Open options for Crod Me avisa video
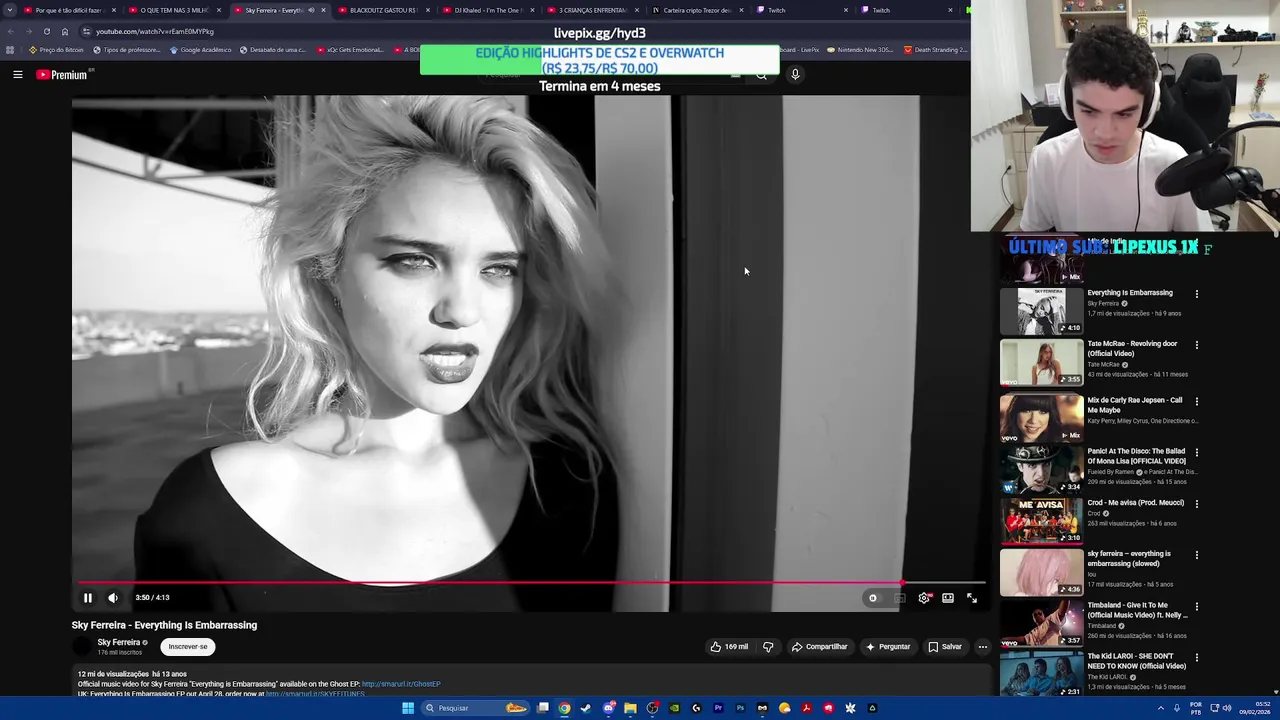The image size is (1280, 720). (1197, 504)
